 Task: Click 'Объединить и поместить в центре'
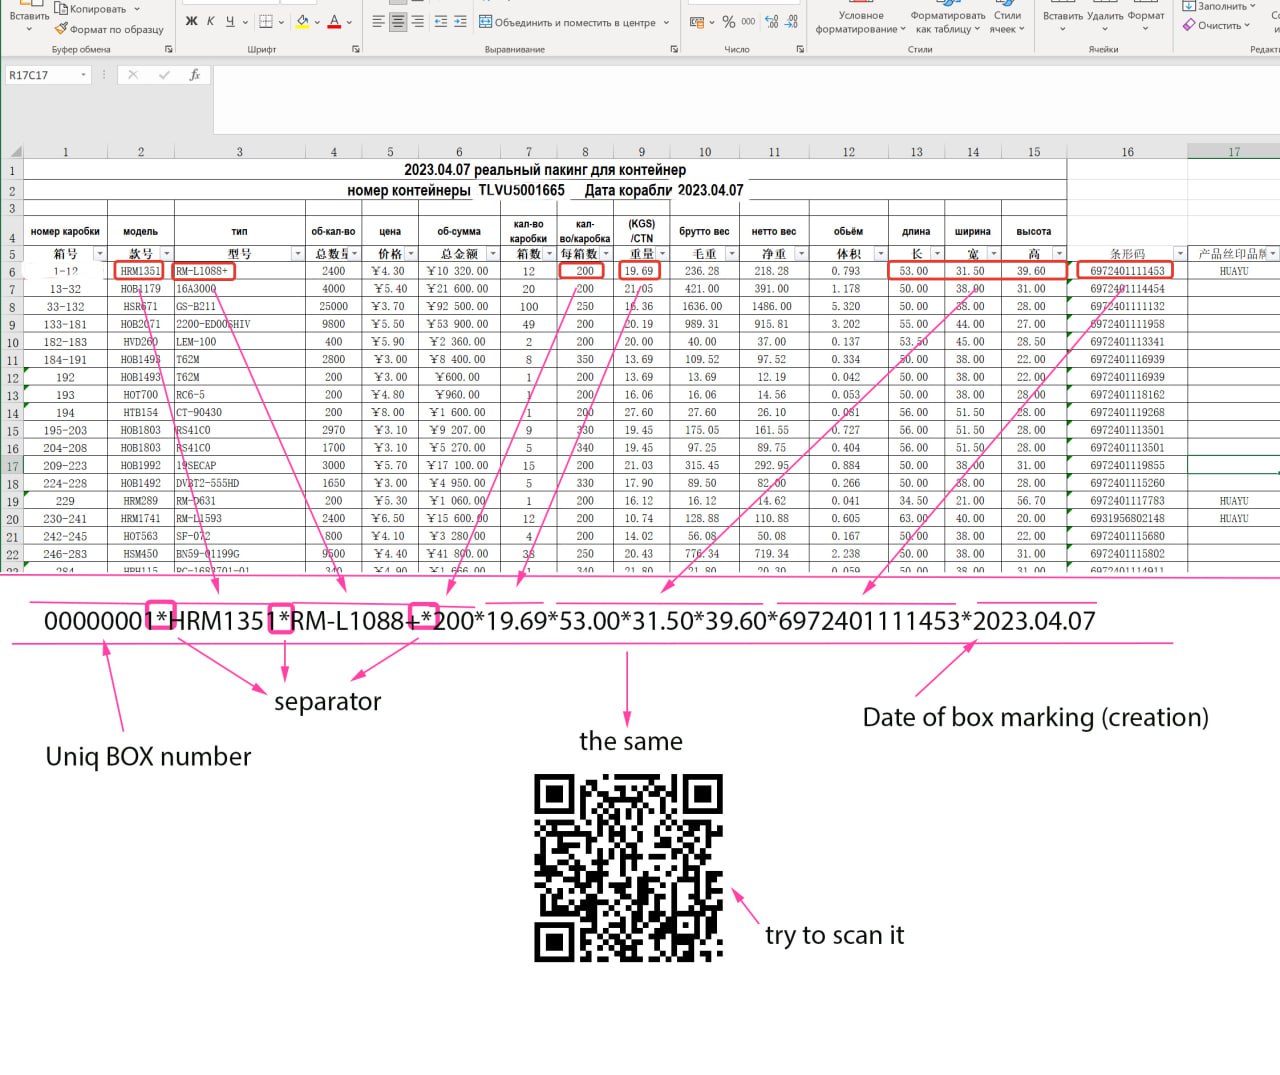[567, 22]
